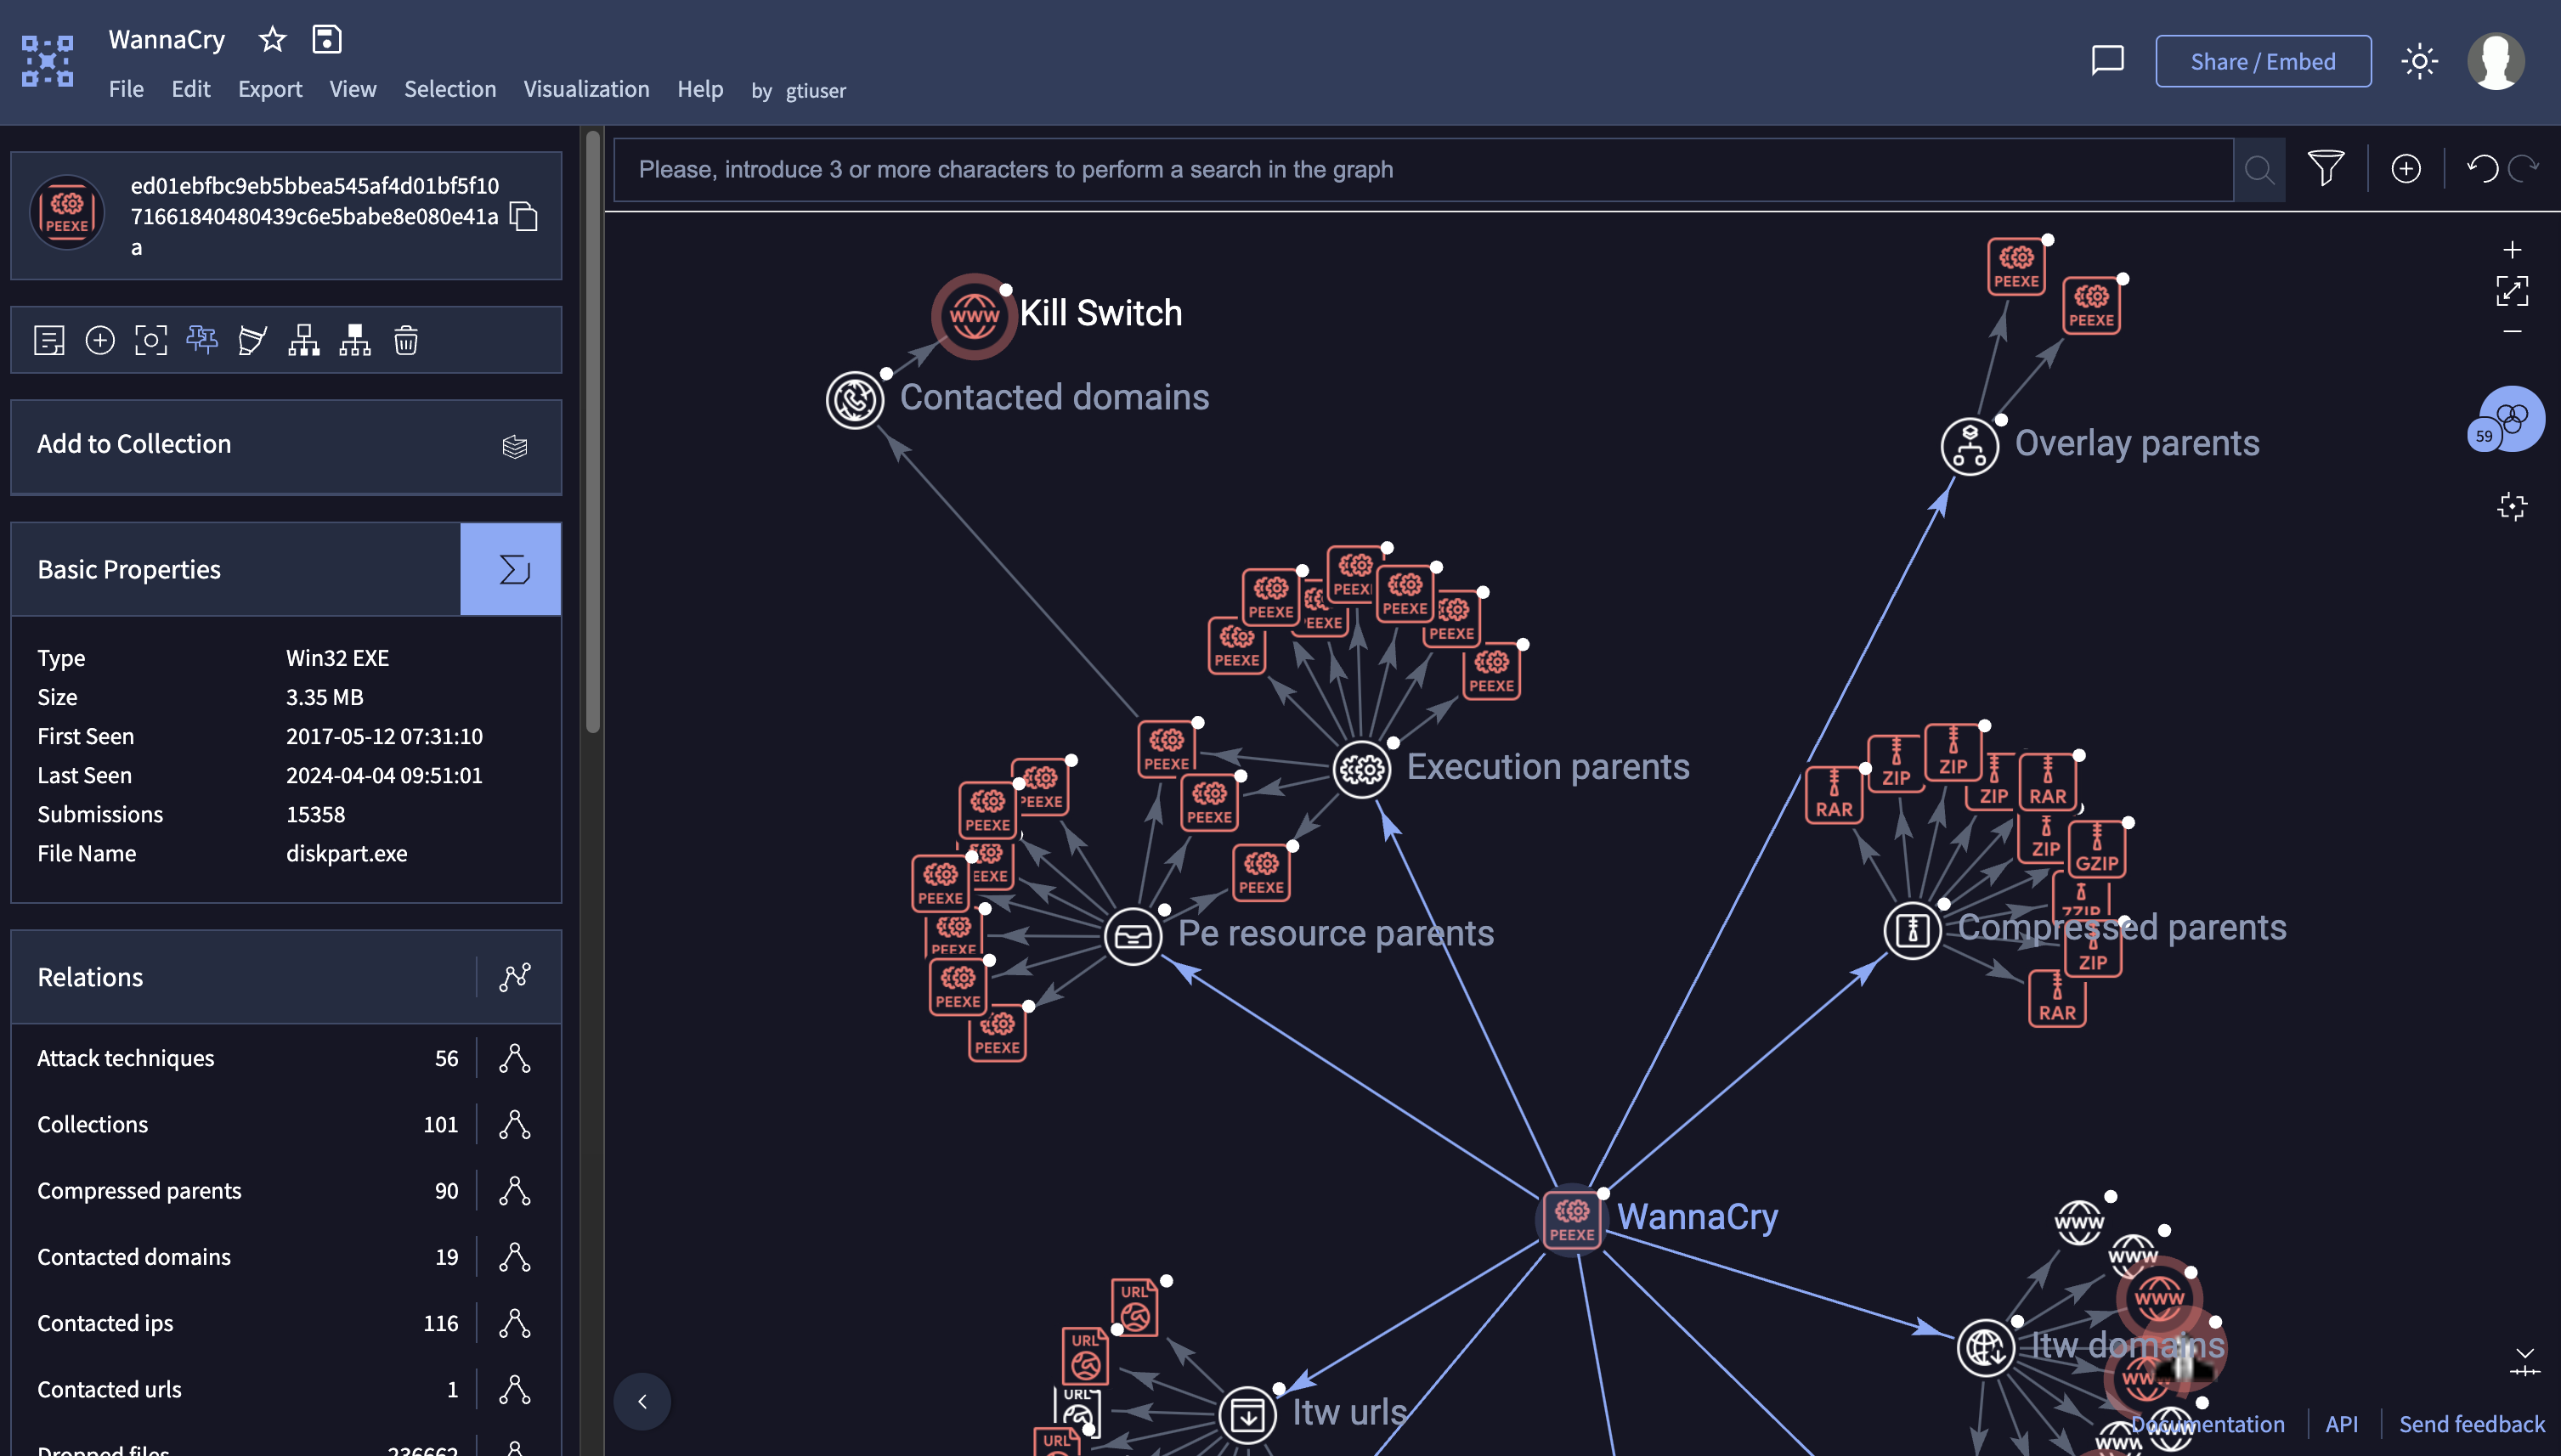This screenshot has height=1456, width=2561.
Task: Save the WannaCry graph with the disk icon
Action: (327, 39)
